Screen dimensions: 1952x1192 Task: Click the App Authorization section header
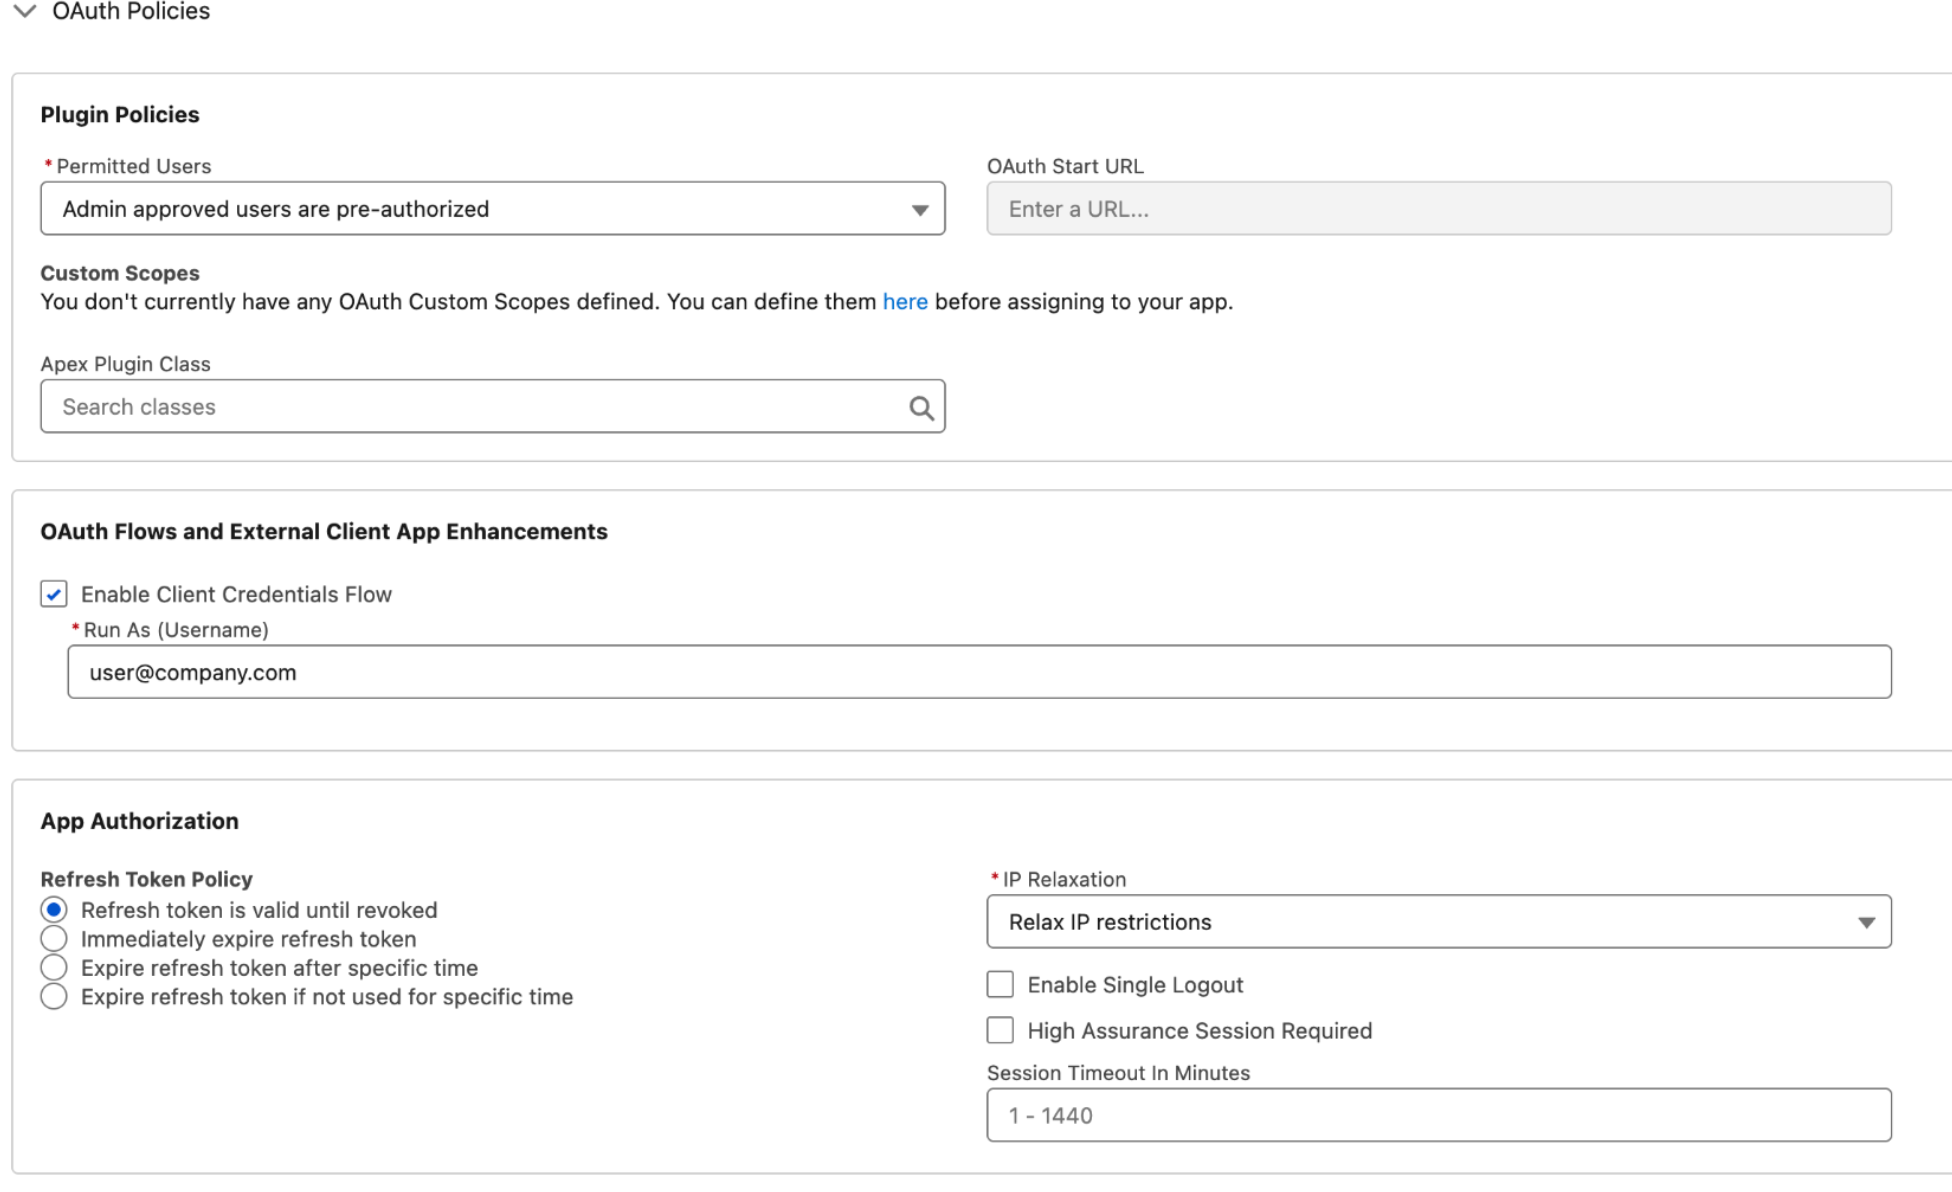point(139,821)
